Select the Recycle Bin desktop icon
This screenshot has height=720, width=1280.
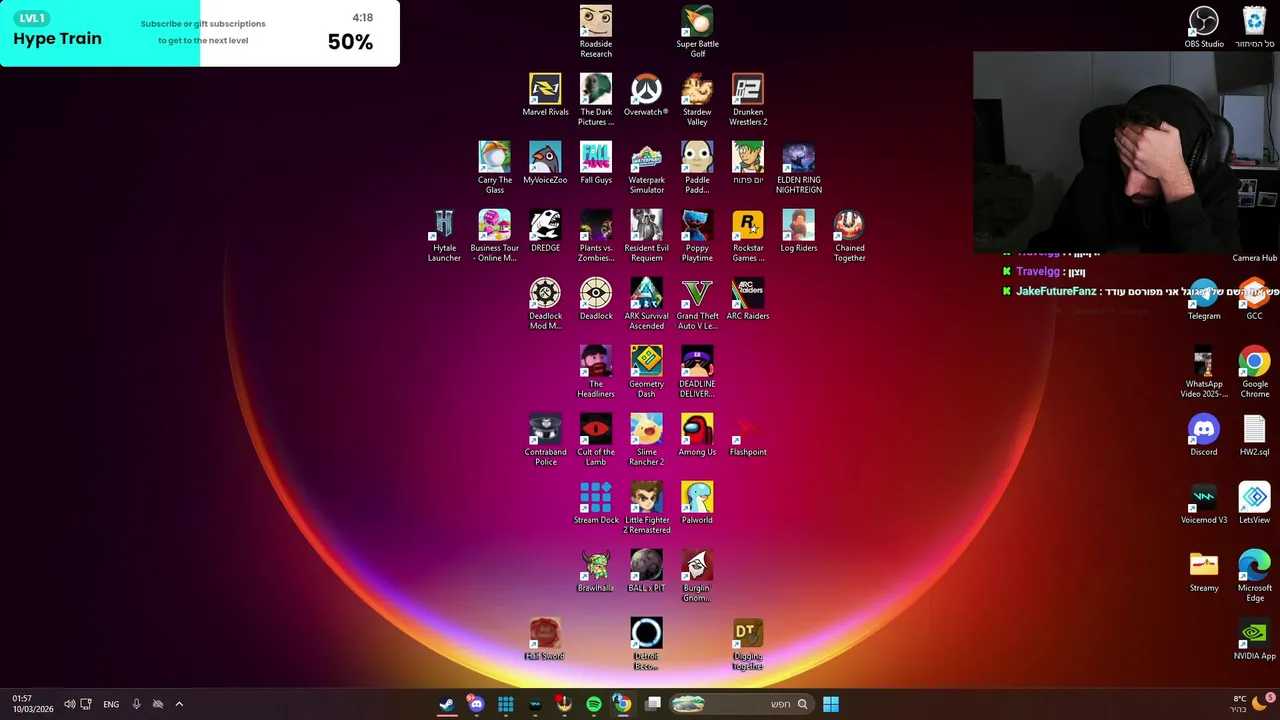pyautogui.click(x=1254, y=26)
